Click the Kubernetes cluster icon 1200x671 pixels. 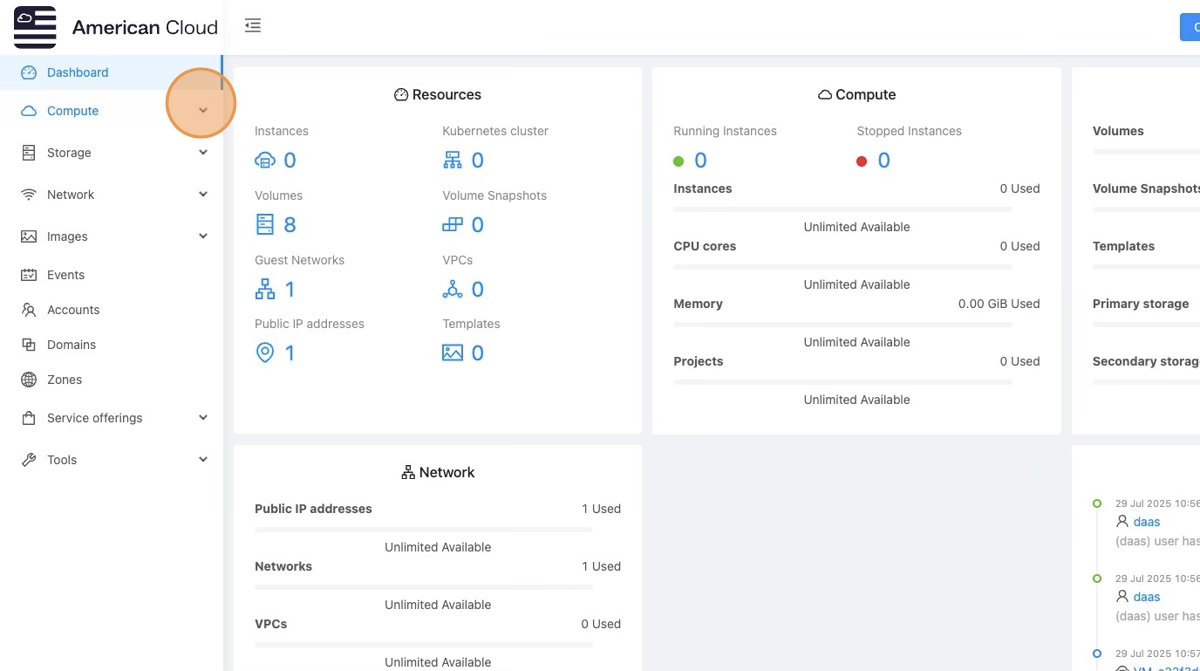pyautogui.click(x=453, y=160)
